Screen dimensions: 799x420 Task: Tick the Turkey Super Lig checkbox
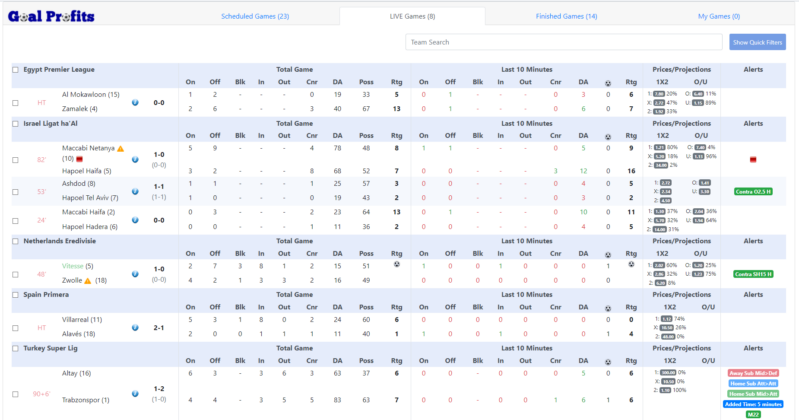click(15, 349)
